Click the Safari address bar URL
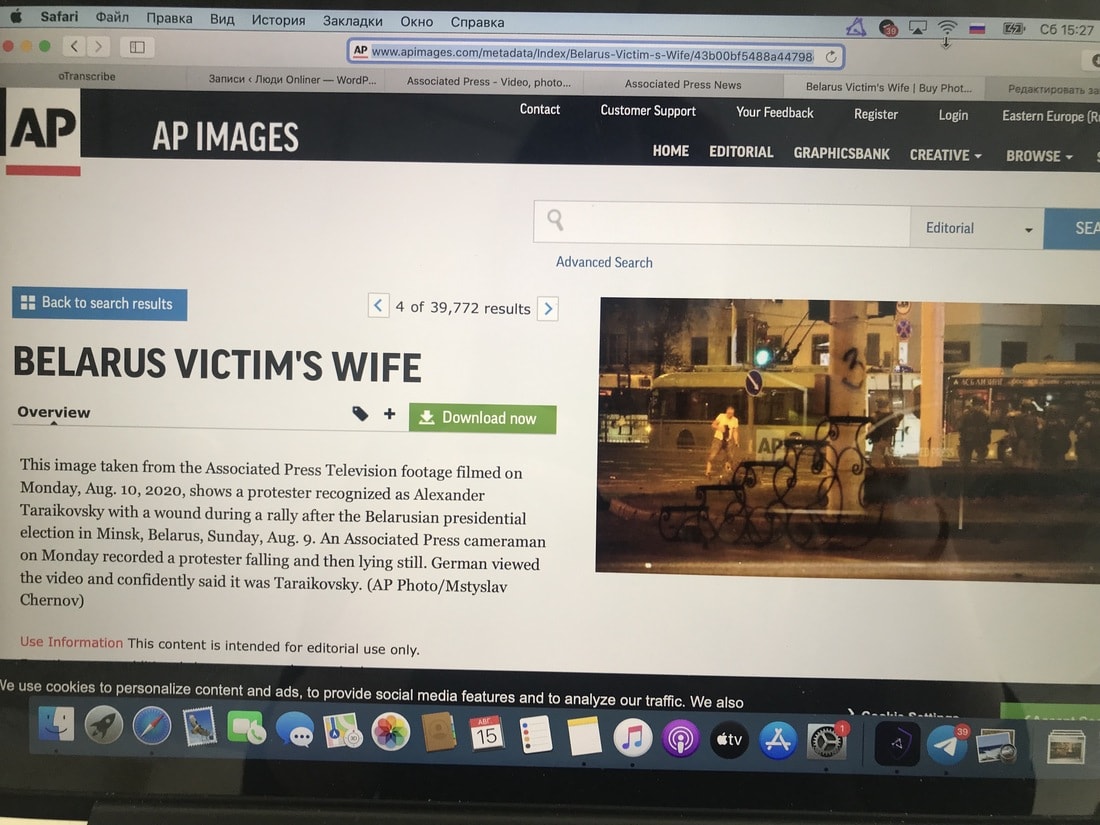 tap(591, 54)
